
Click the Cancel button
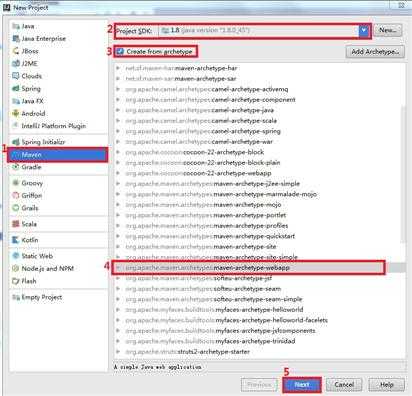(x=344, y=385)
